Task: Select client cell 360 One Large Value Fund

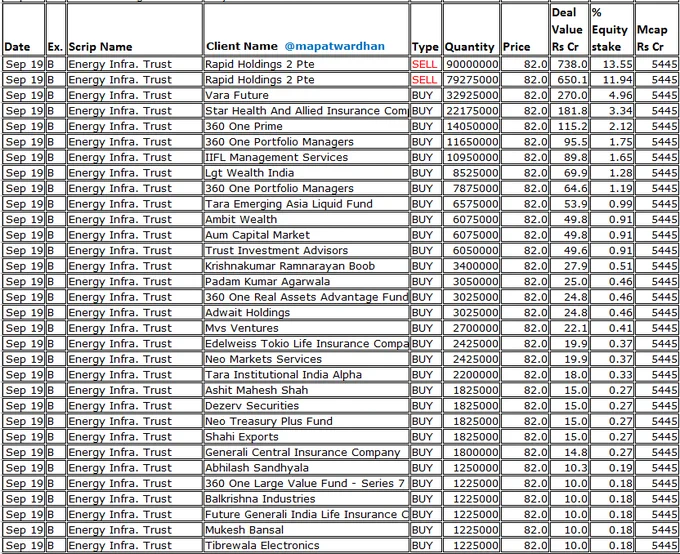Action: [x=306, y=484]
